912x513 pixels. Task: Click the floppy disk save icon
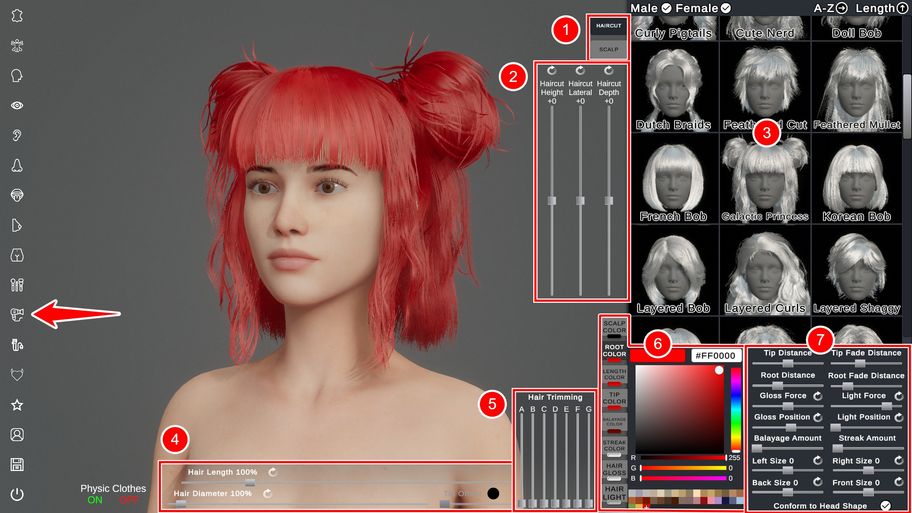coord(17,464)
